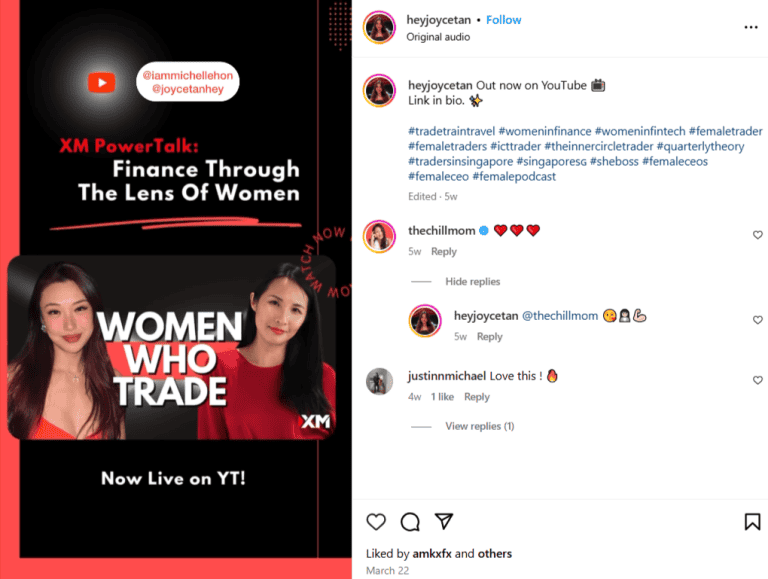The image size is (768, 579).
Task: Like justinnmichael's comment
Action: pos(758,380)
